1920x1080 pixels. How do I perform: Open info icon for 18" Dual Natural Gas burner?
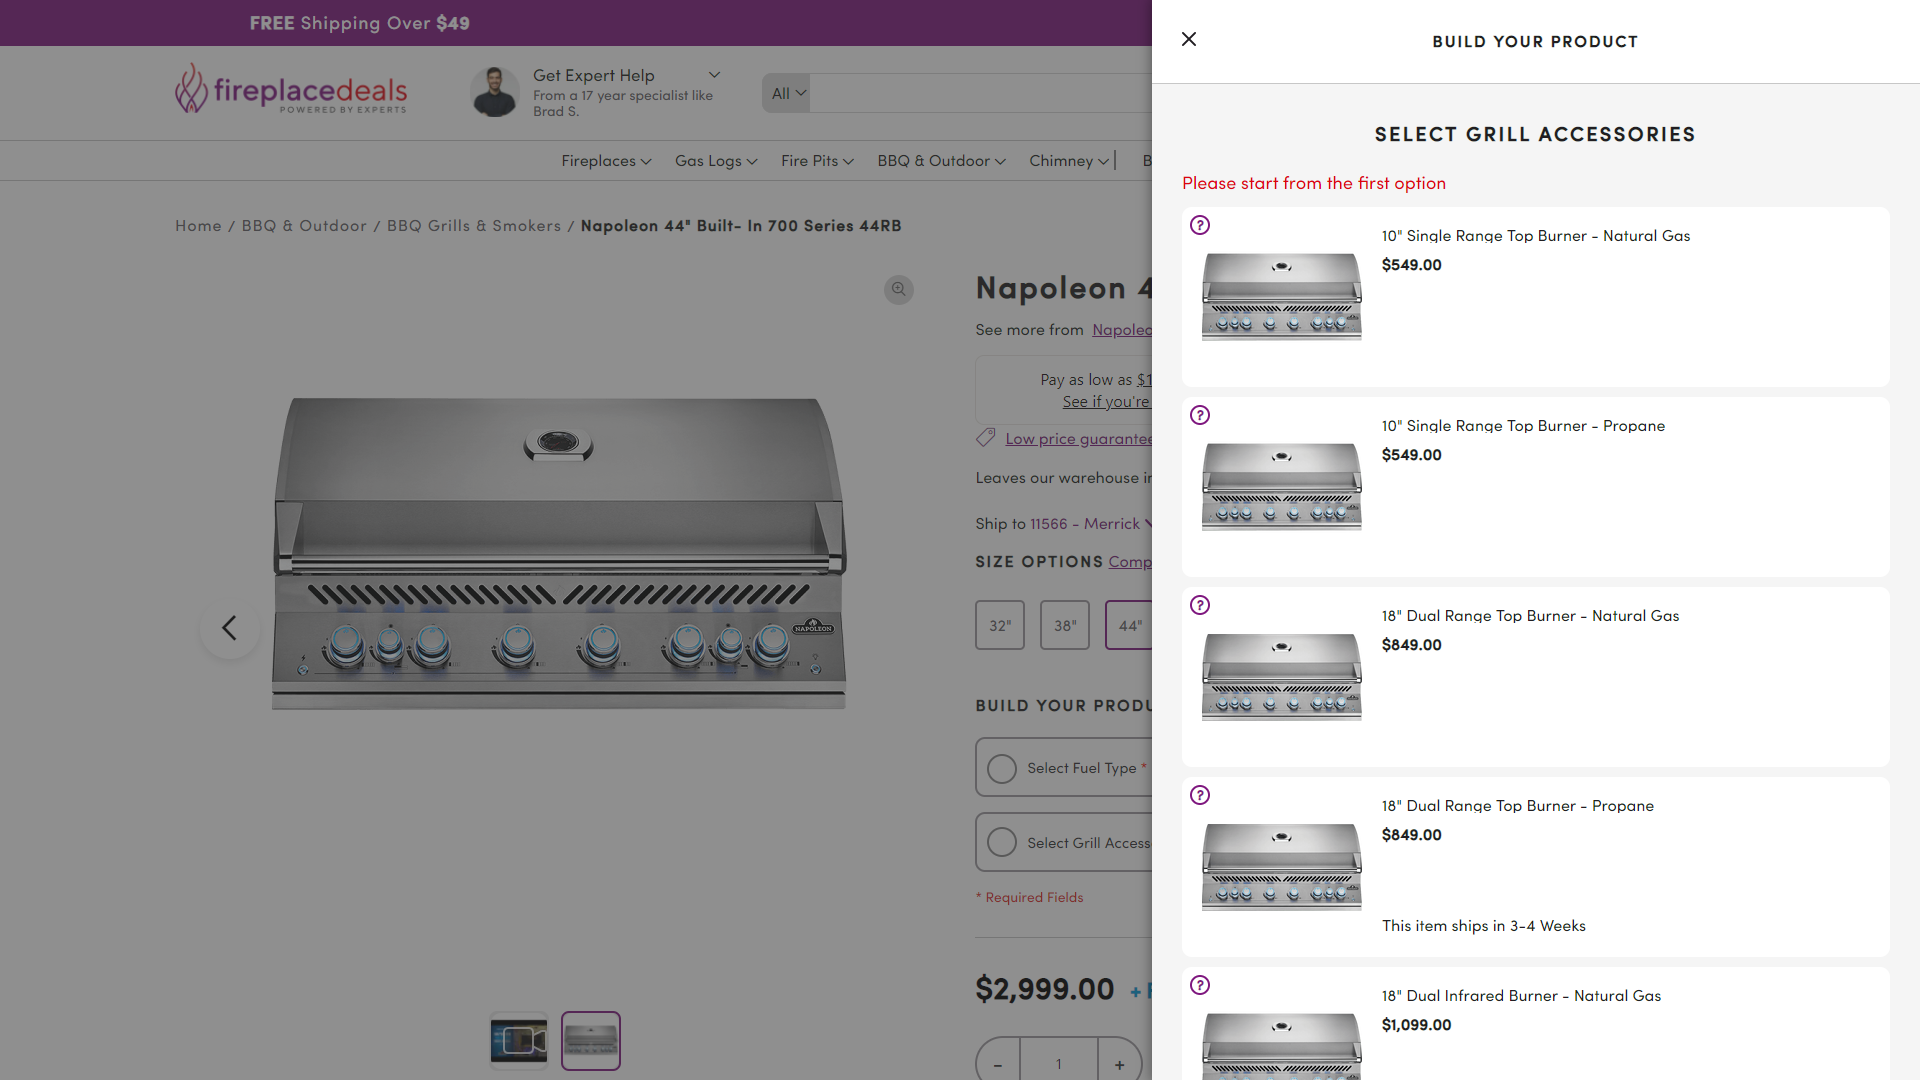click(x=1200, y=605)
